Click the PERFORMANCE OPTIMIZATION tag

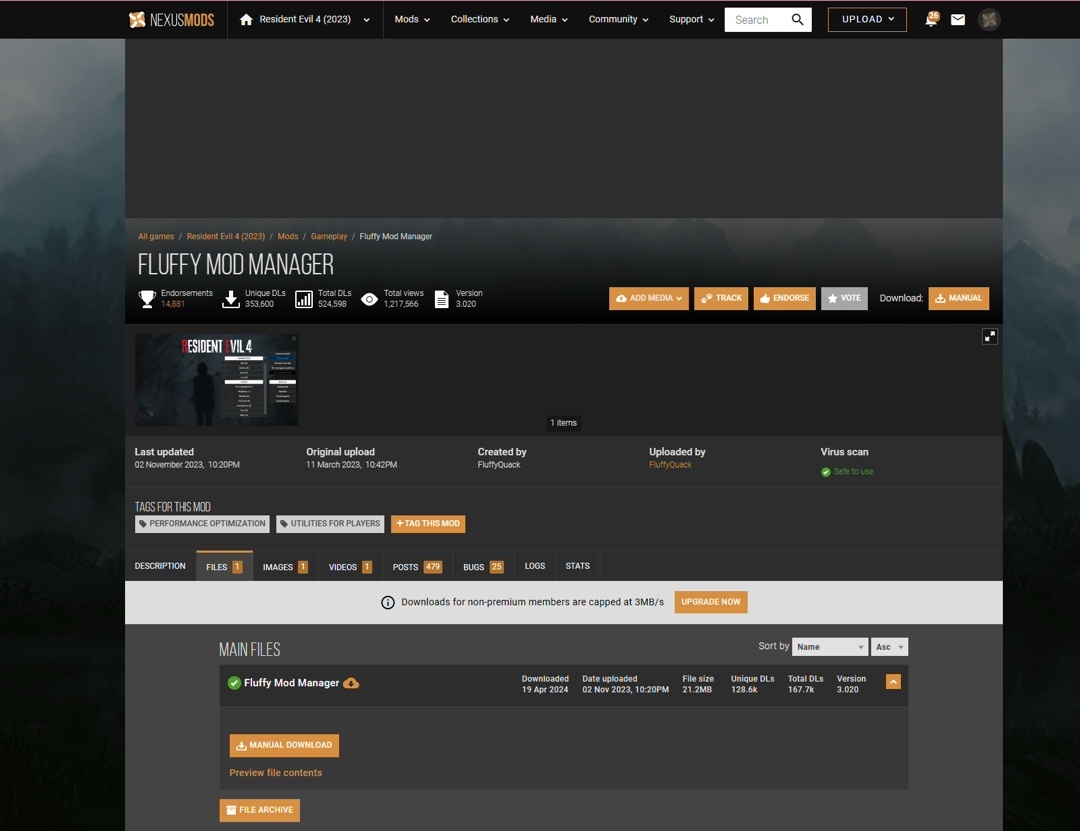[x=202, y=524]
